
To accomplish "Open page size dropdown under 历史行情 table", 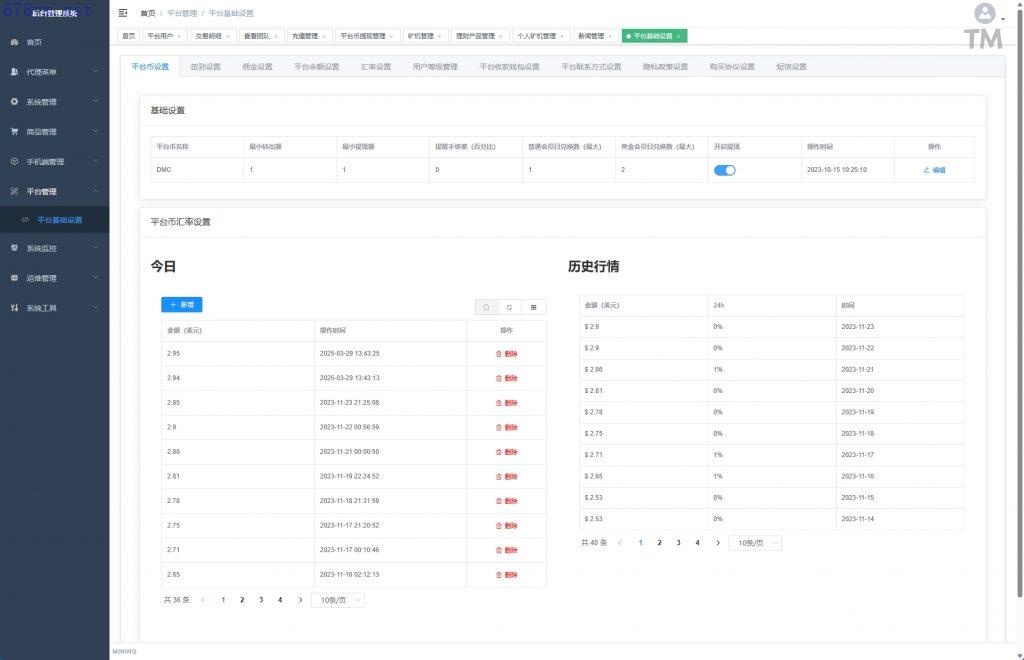I will pyautogui.click(x=754, y=543).
